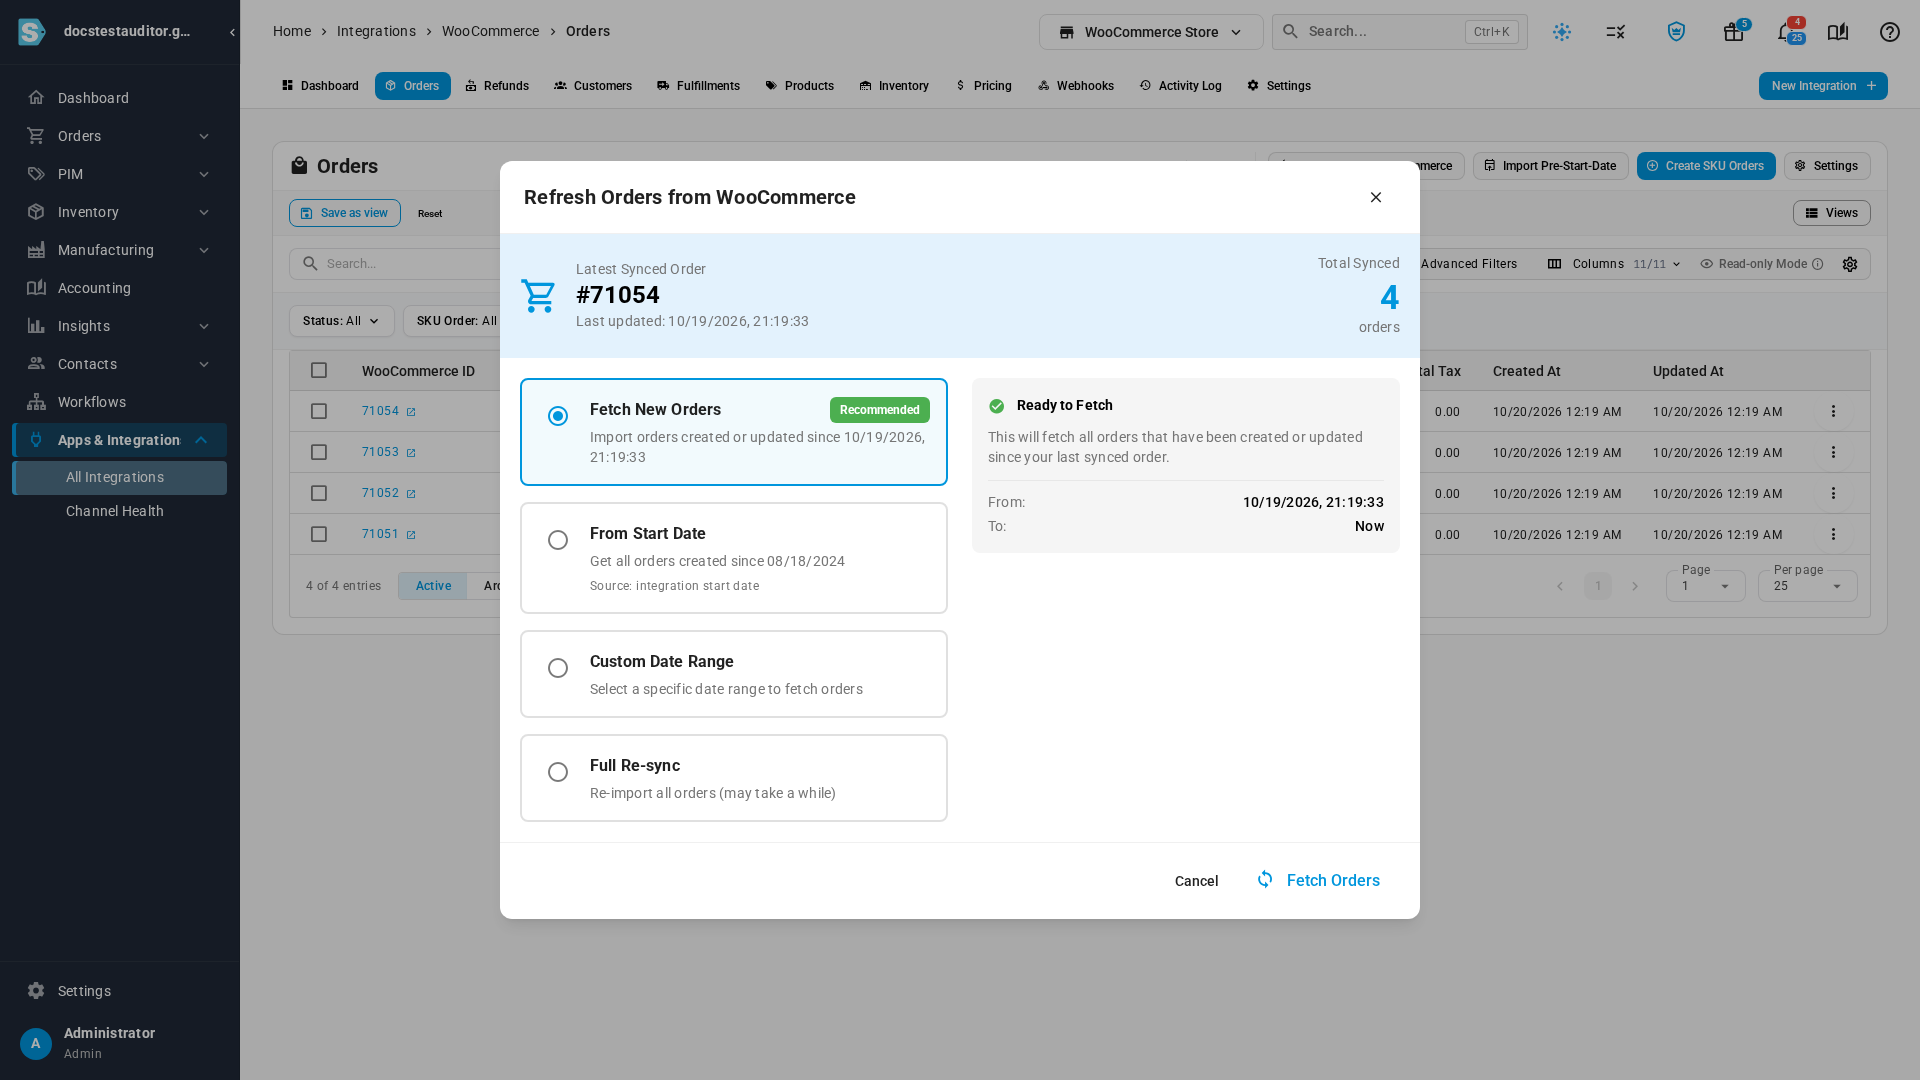Open the Status: All filter dropdown

pyautogui.click(x=342, y=321)
